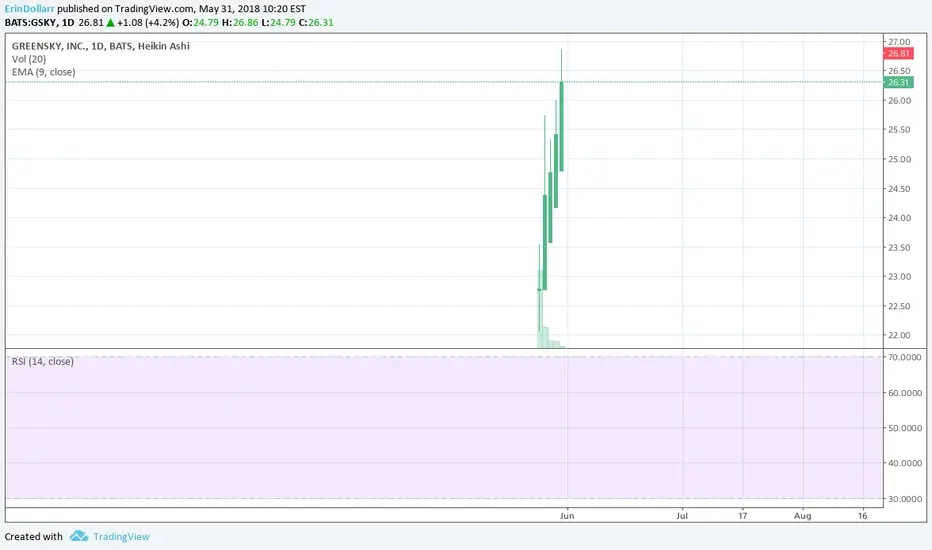Click the 40.0000 RSI axis label
This screenshot has width=932, height=550.
[x=905, y=463]
